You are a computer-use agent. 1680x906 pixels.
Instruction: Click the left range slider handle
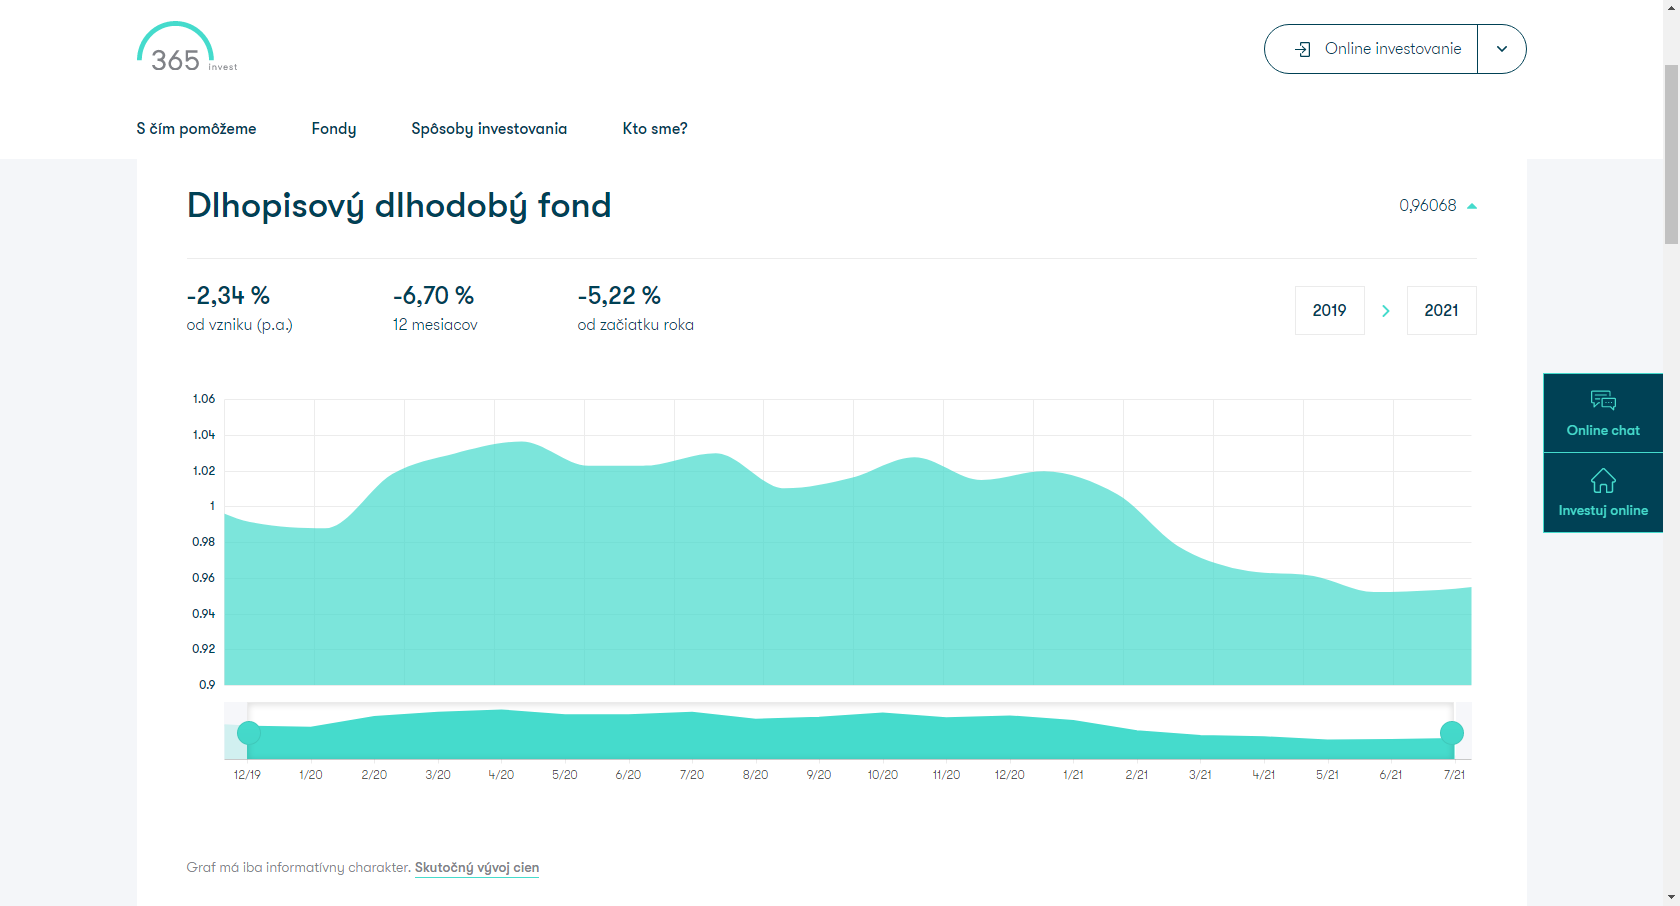pyautogui.click(x=249, y=733)
